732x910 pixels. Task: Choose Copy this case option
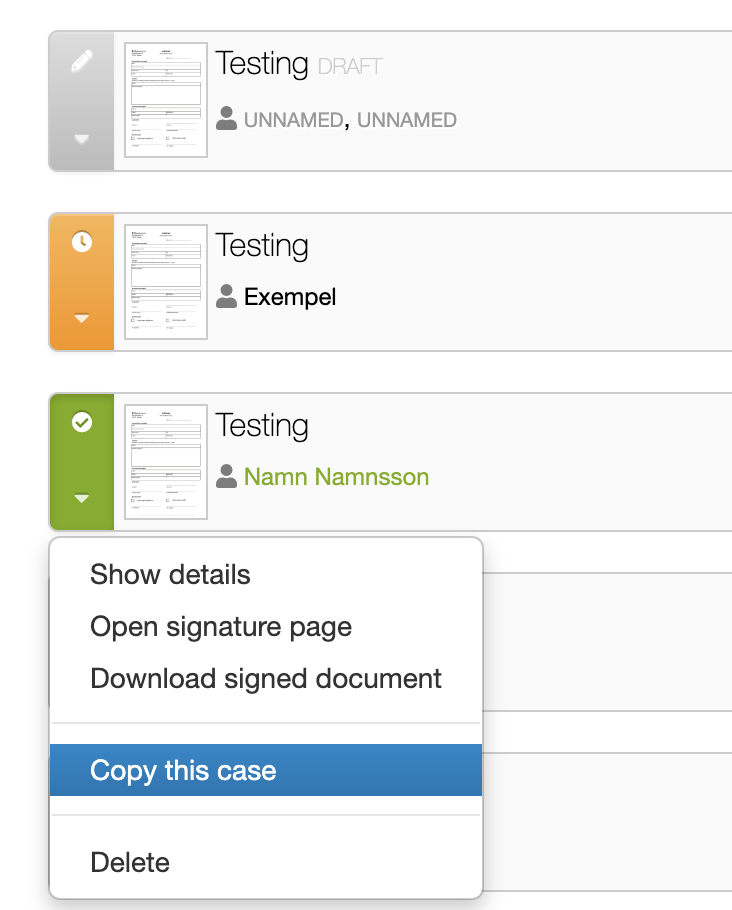tap(266, 770)
